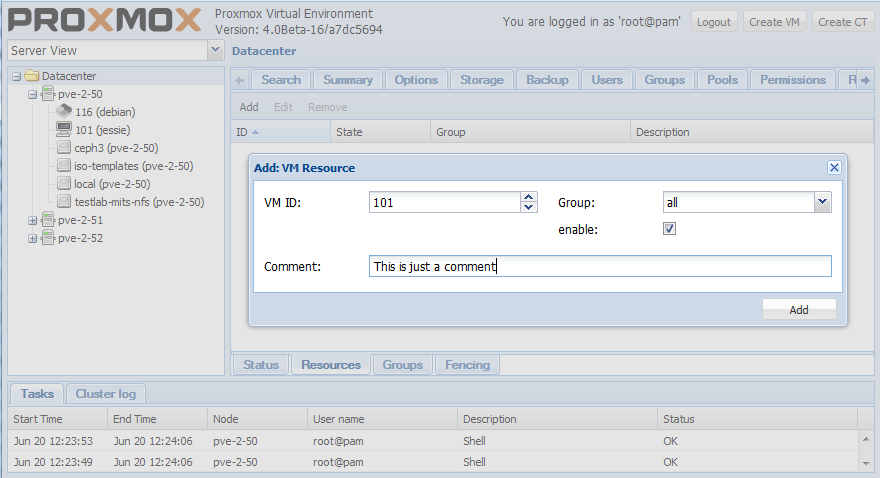Click the 101 (jessie) VM monitor icon
The image size is (880, 478).
[64, 129]
